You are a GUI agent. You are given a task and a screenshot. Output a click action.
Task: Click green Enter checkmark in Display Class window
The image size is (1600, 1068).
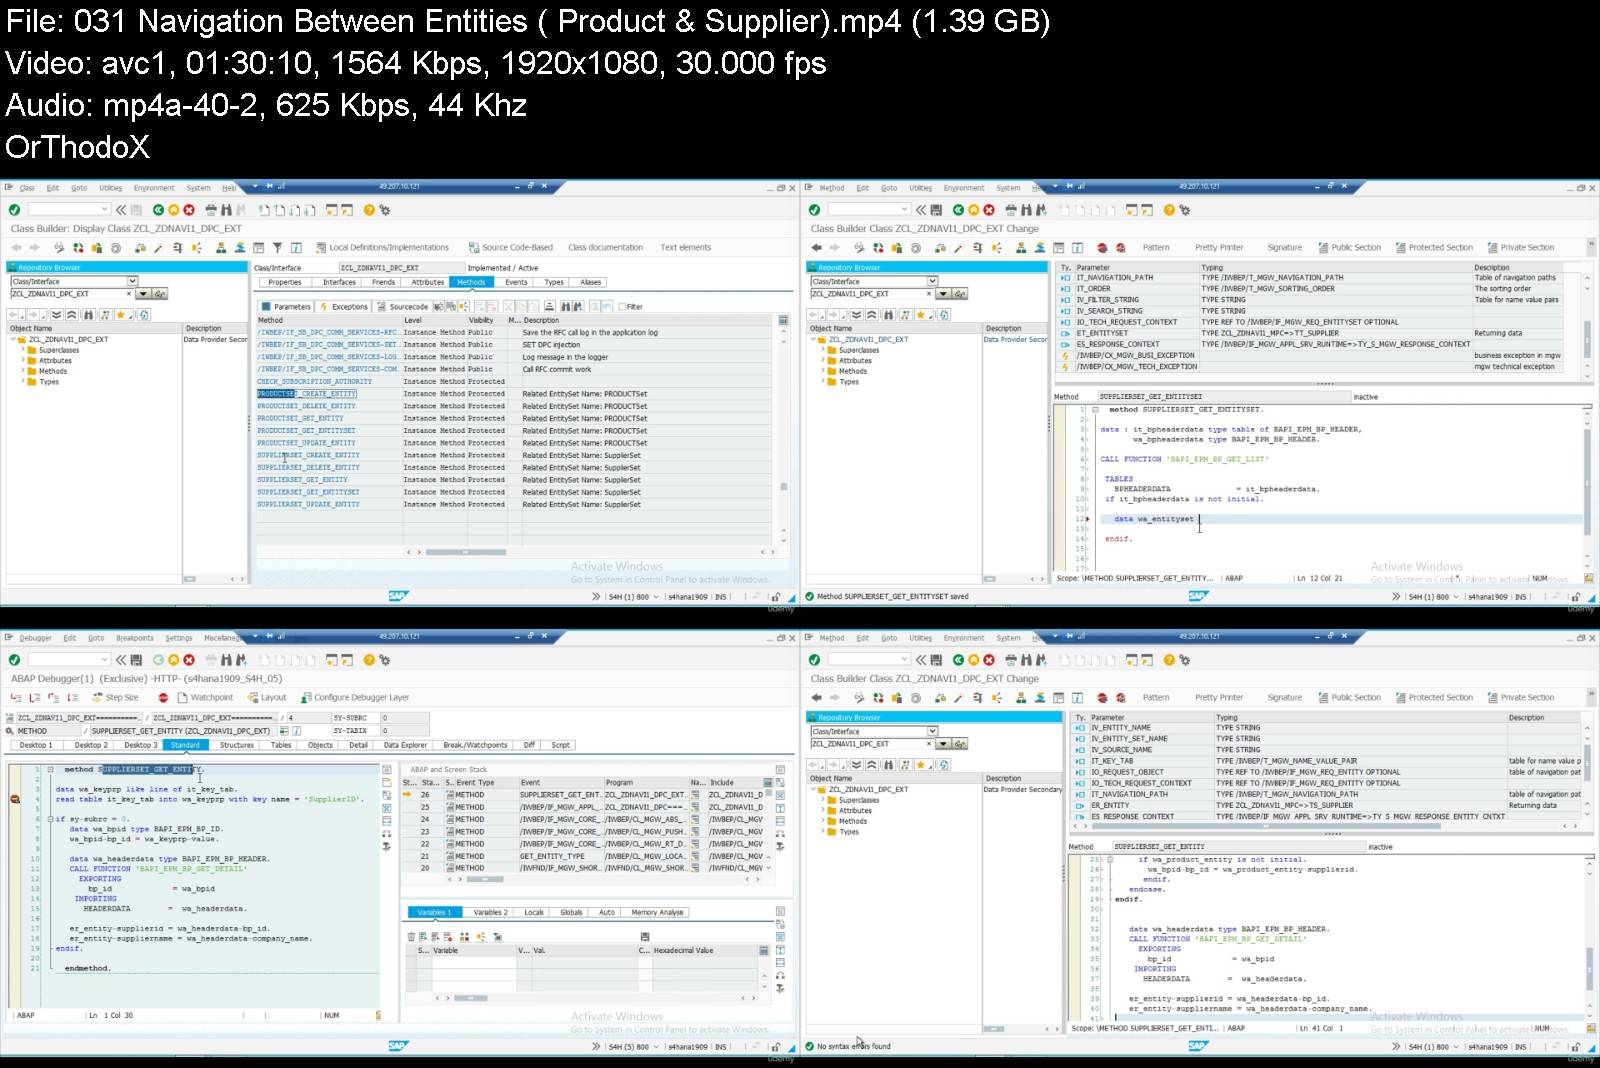(14, 210)
